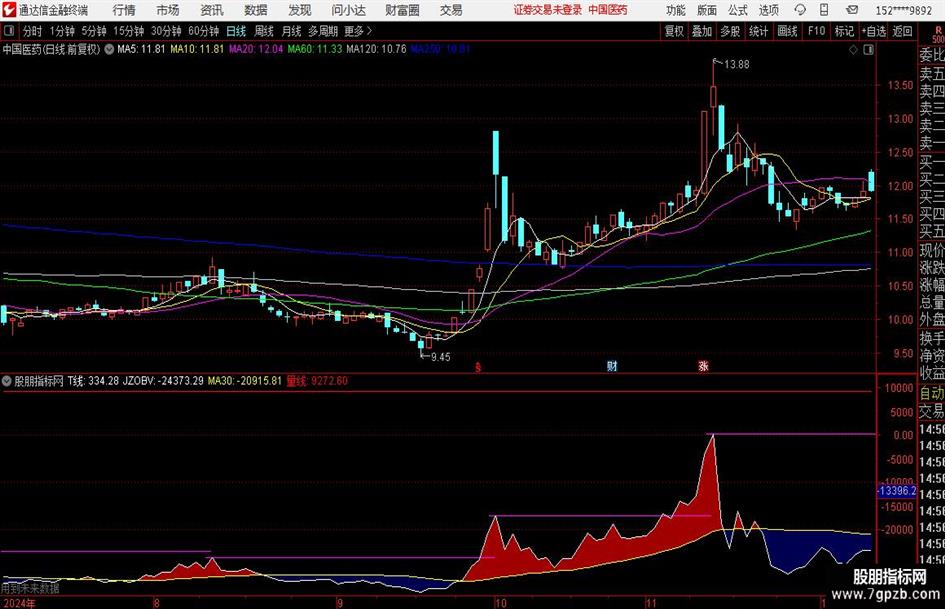Click the 多股 multi-stock button
Image resolution: width=945 pixels, height=609 pixels.
click(730, 31)
